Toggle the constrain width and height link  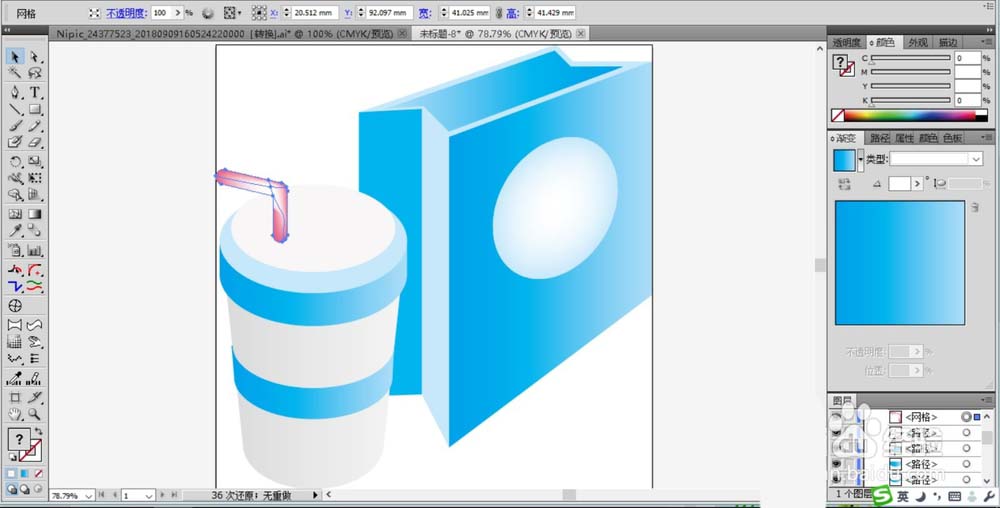point(499,13)
